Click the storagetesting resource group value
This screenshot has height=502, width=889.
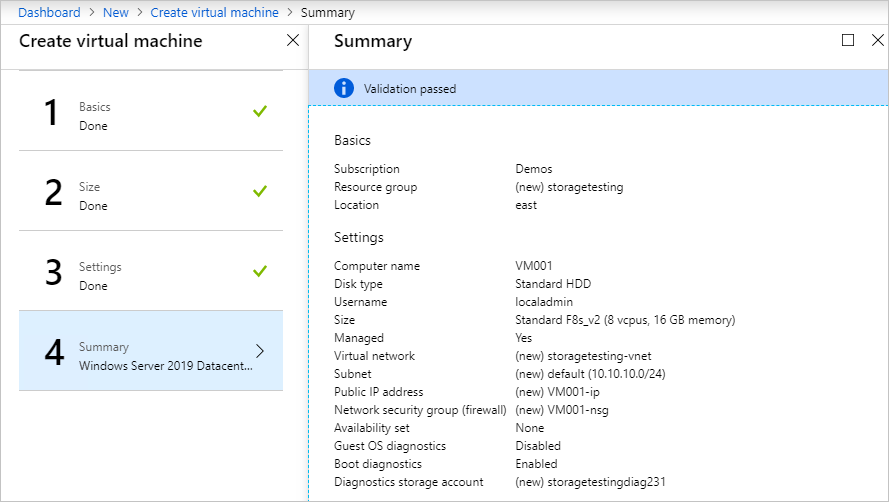point(569,187)
